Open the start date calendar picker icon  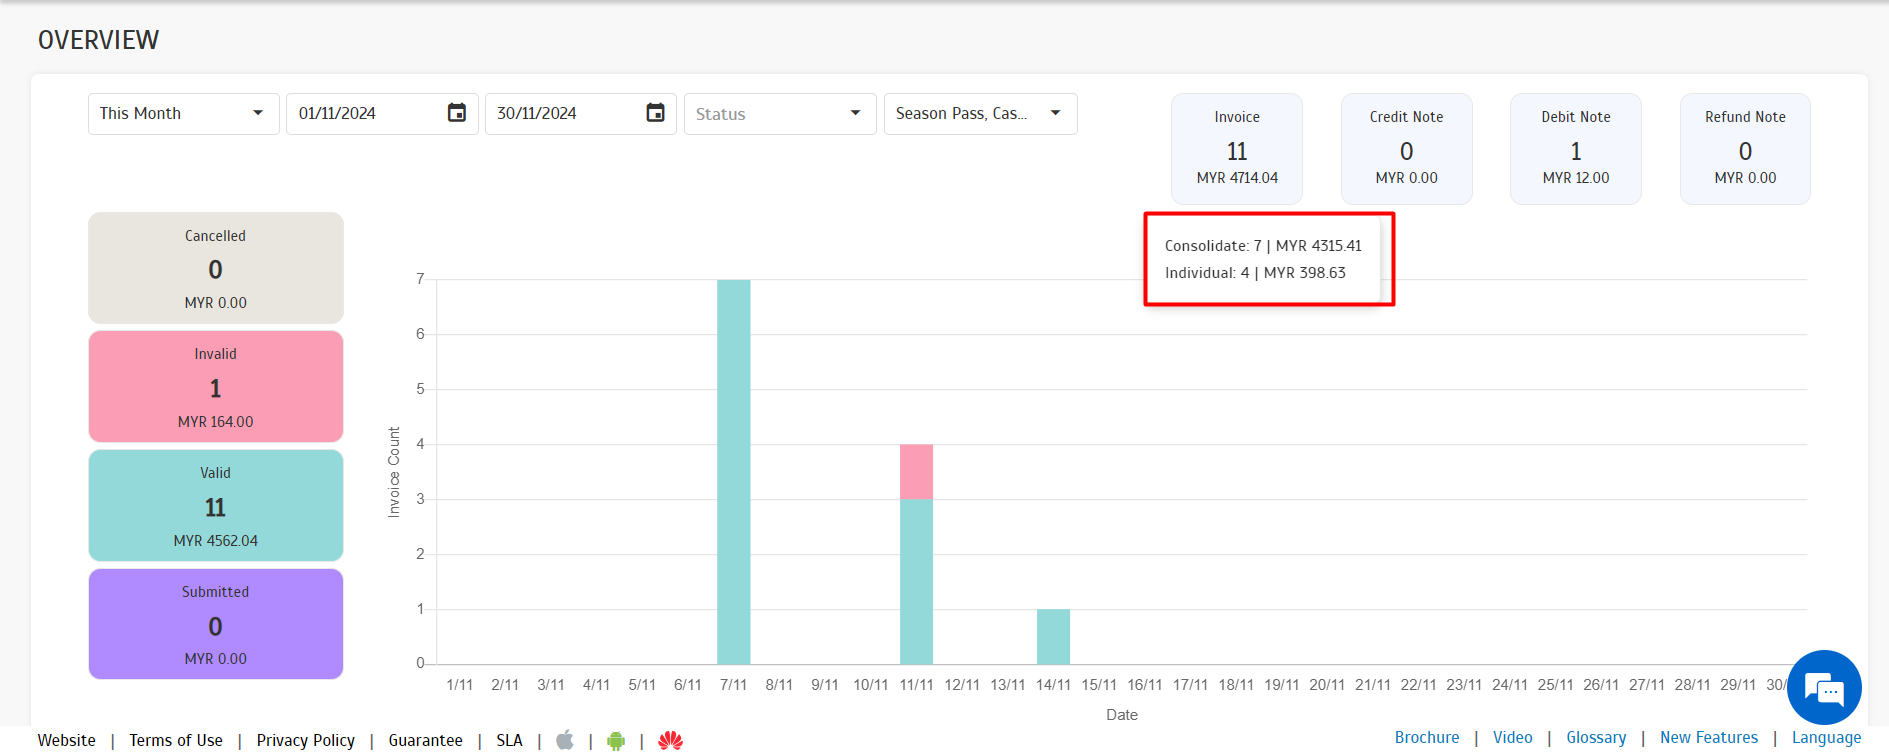pos(456,113)
